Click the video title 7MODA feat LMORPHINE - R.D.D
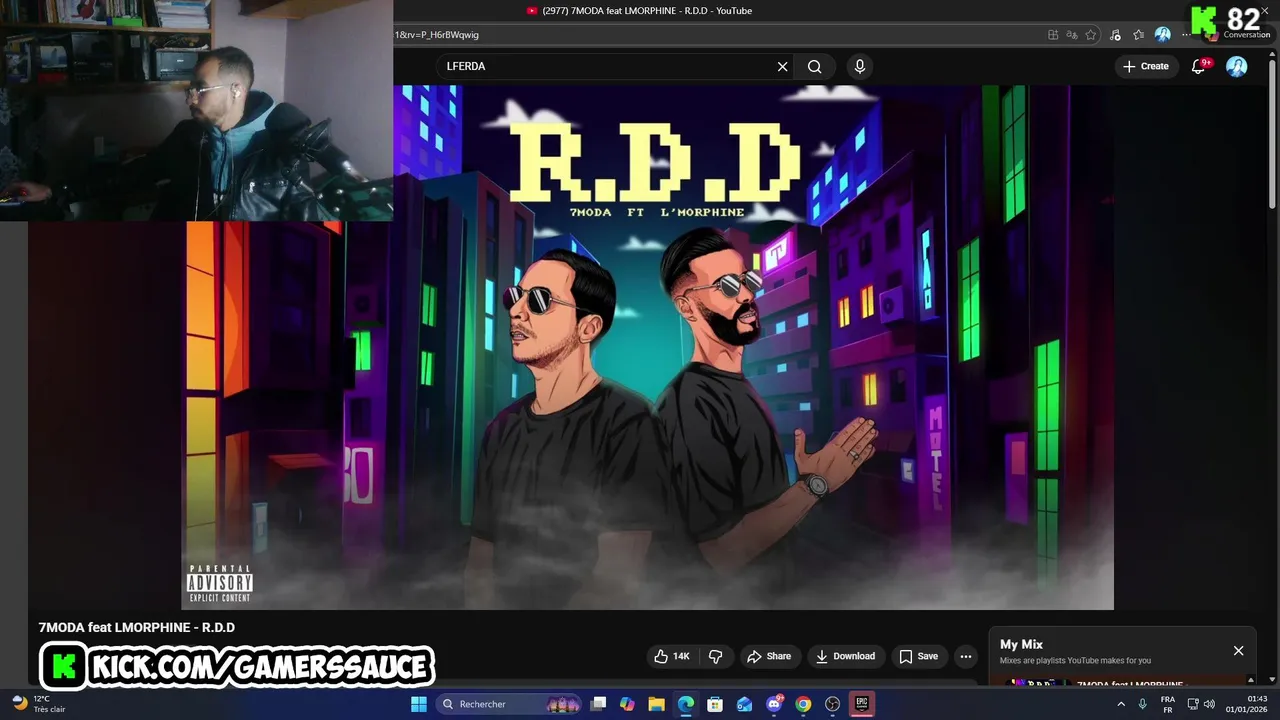The height and width of the screenshot is (720, 1280). [x=137, y=627]
